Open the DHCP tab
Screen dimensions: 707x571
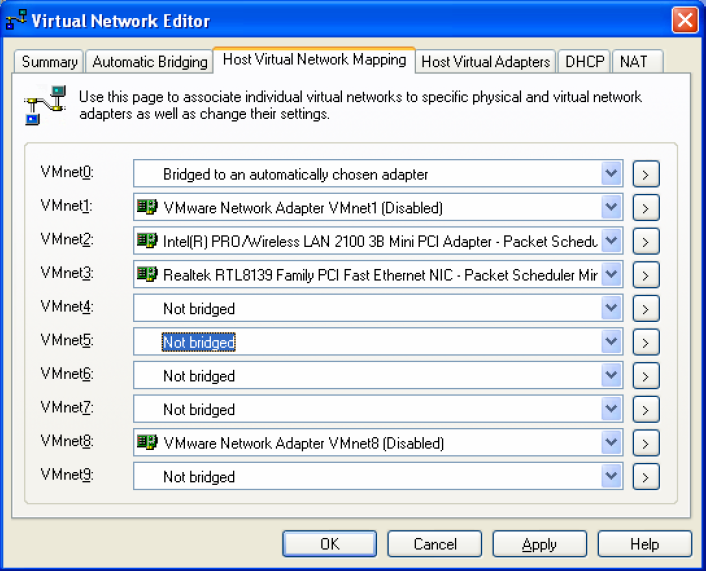(584, 61)
